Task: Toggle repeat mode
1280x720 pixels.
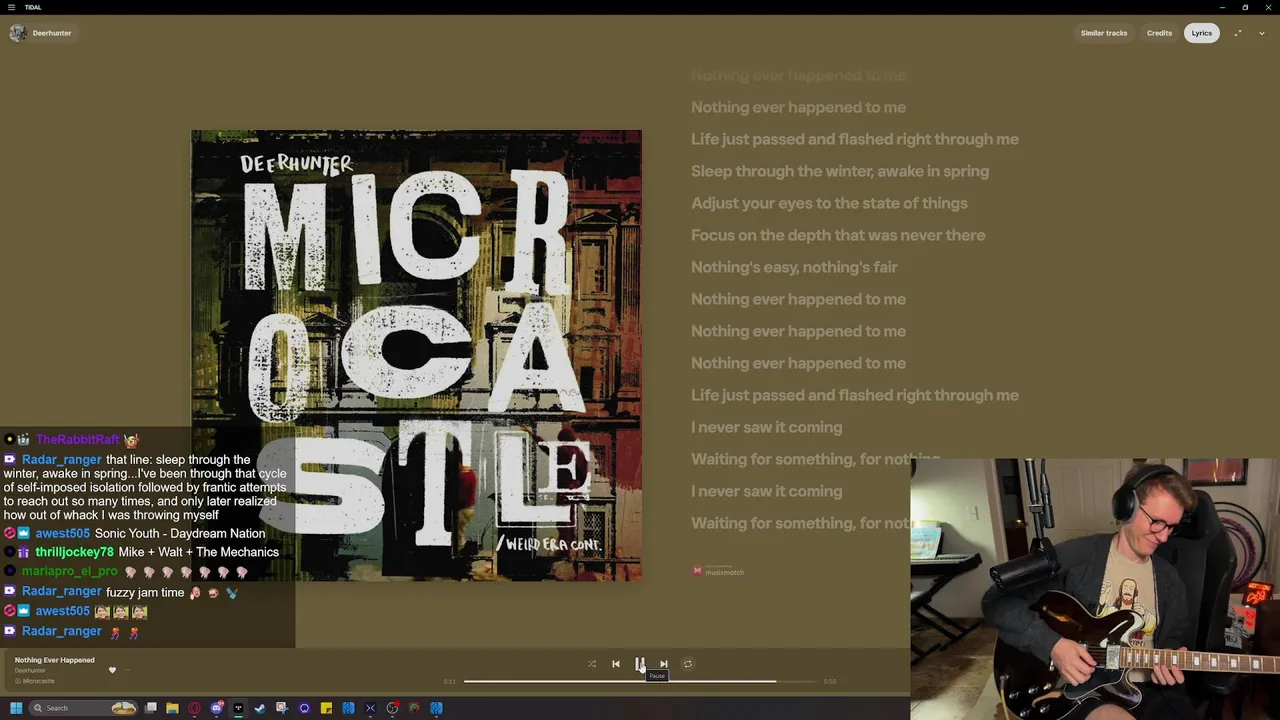Action: [687, 664]
